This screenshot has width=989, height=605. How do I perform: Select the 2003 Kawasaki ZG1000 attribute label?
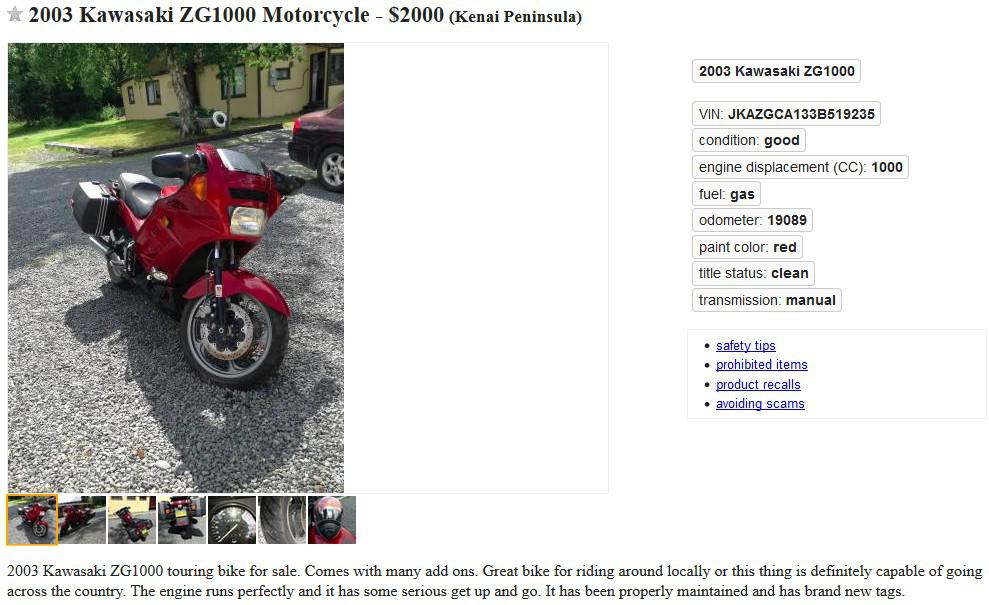(776, 71)
